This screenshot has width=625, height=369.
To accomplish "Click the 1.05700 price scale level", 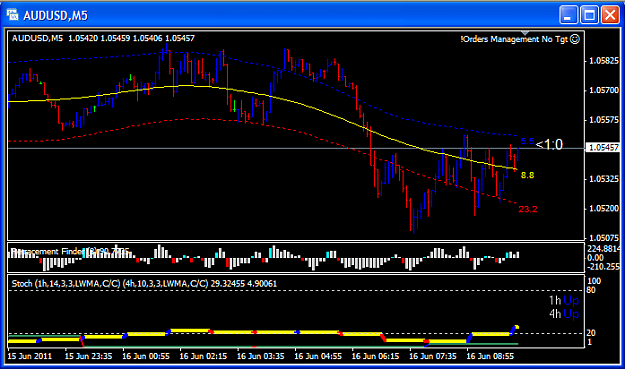I will (x=604, y=90).
